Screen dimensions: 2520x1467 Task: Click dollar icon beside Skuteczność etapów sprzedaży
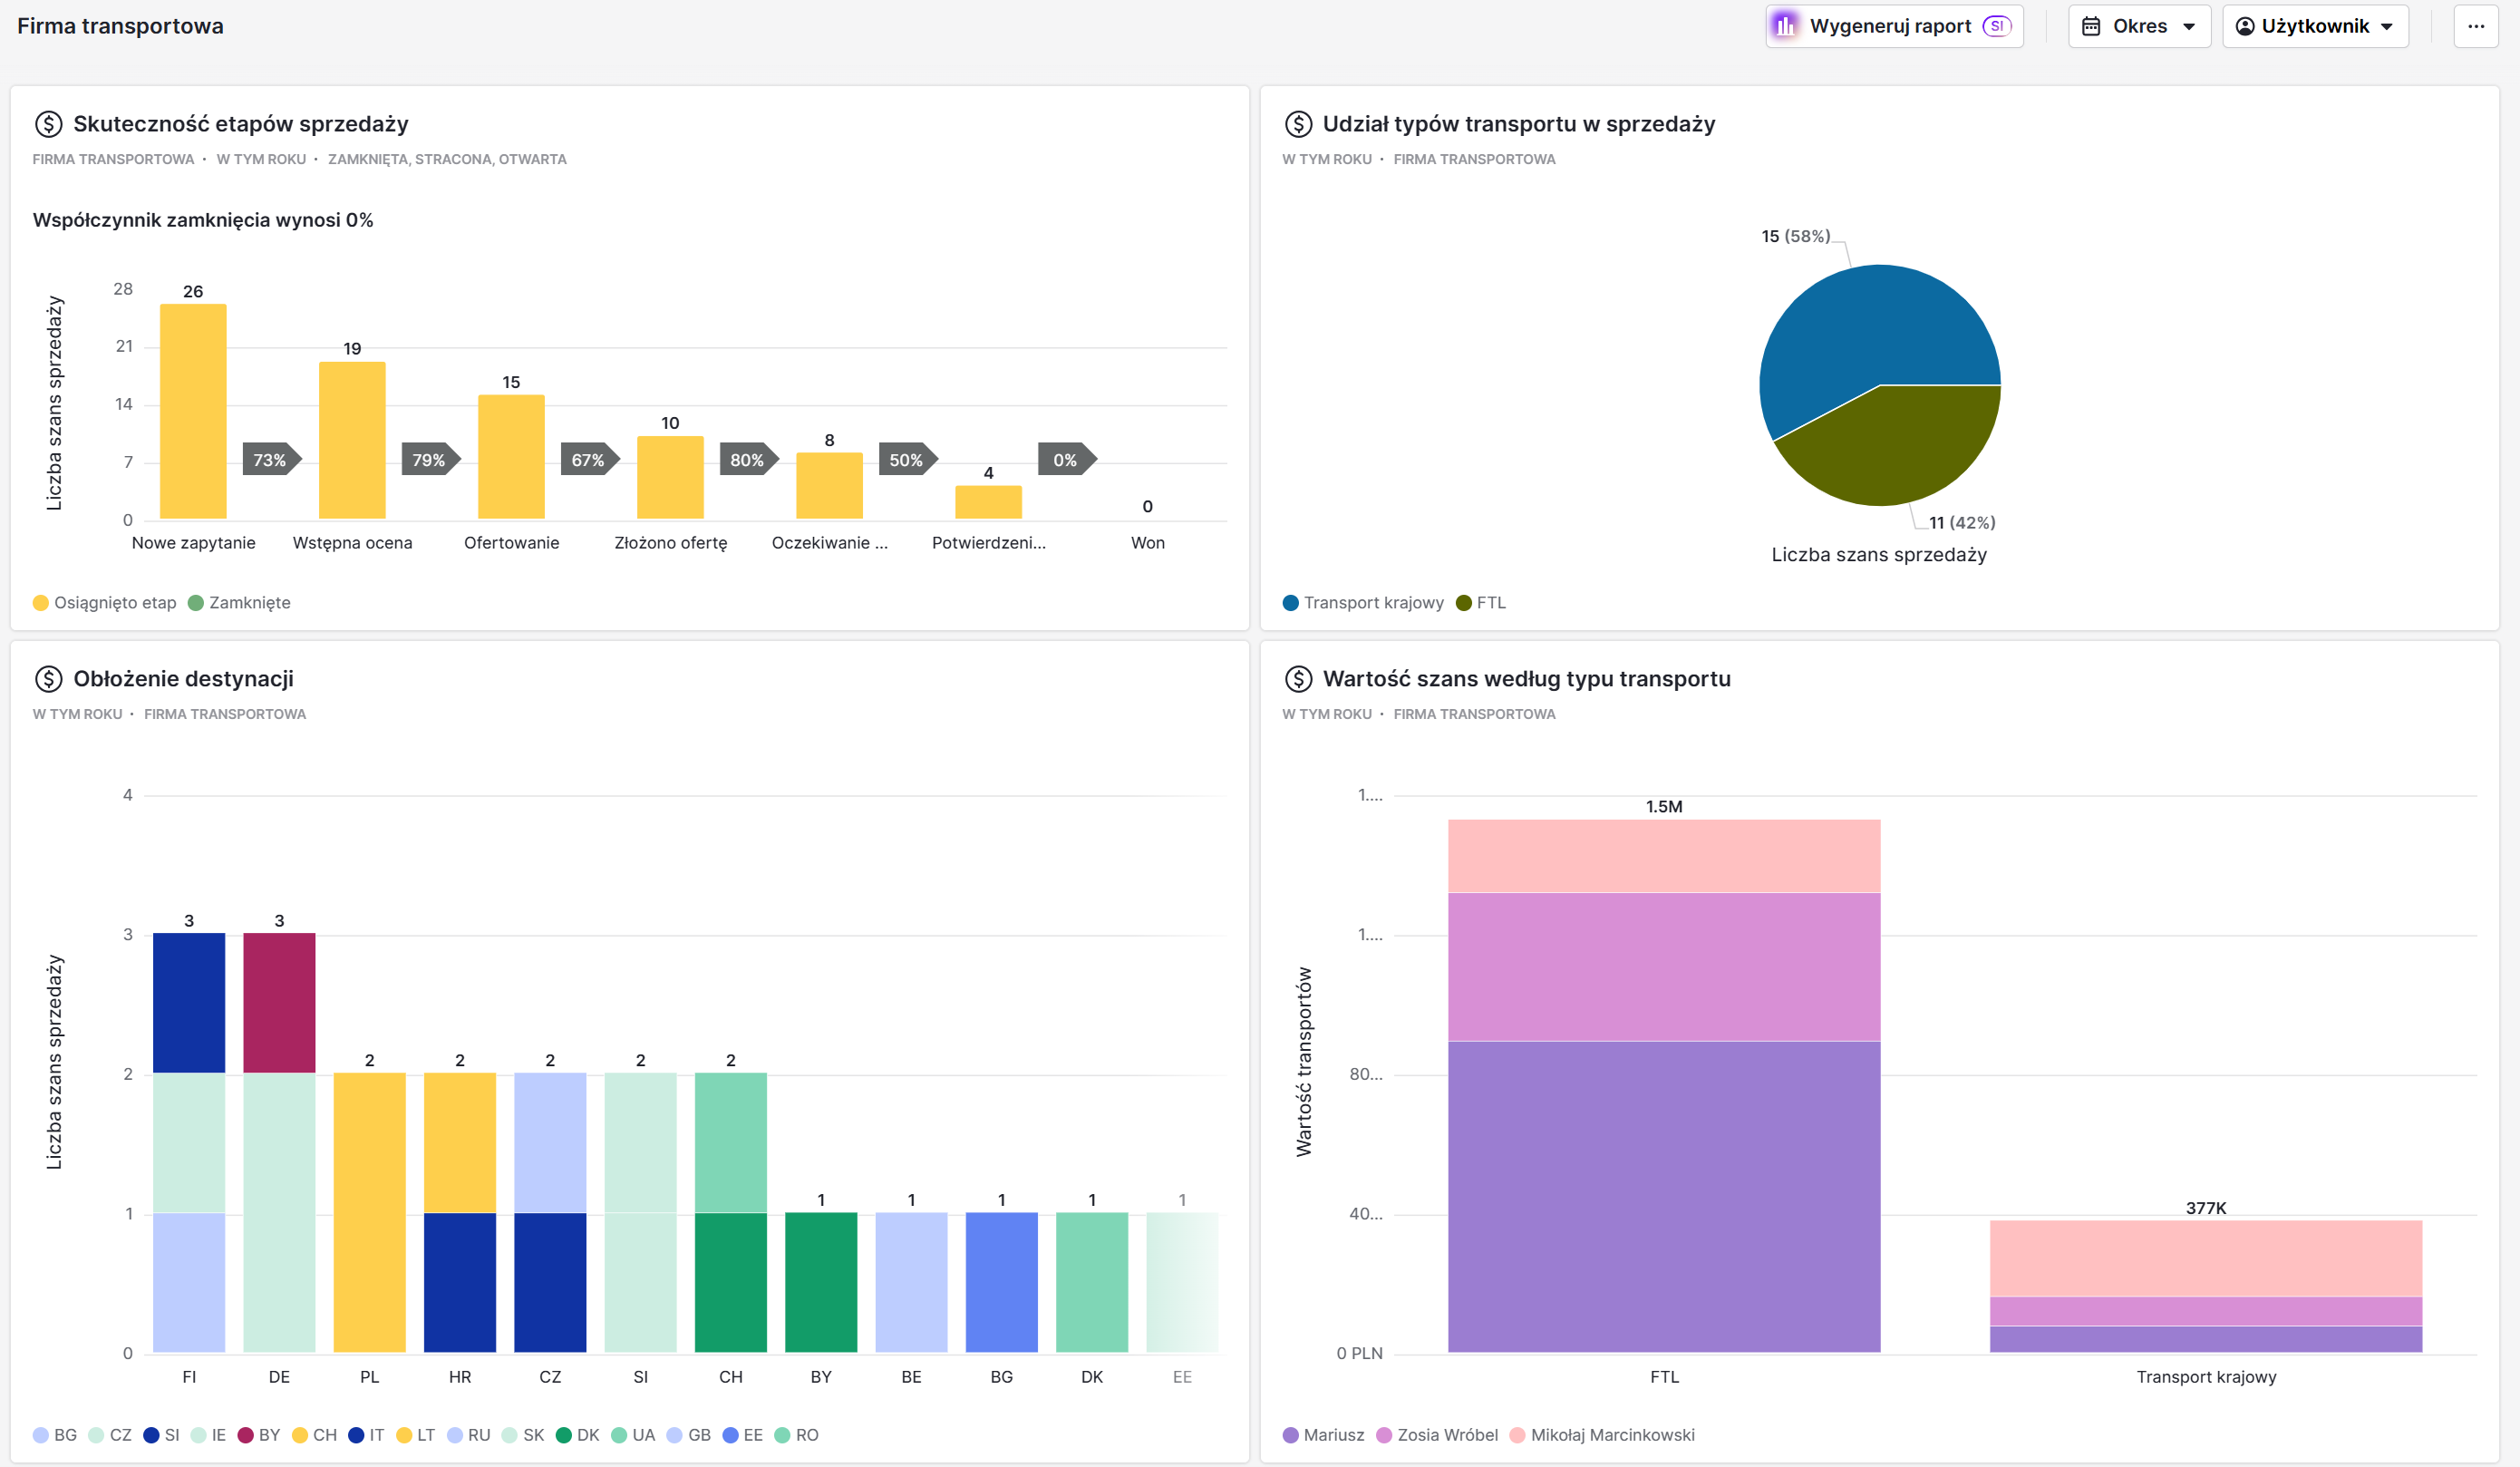[48, 124]
